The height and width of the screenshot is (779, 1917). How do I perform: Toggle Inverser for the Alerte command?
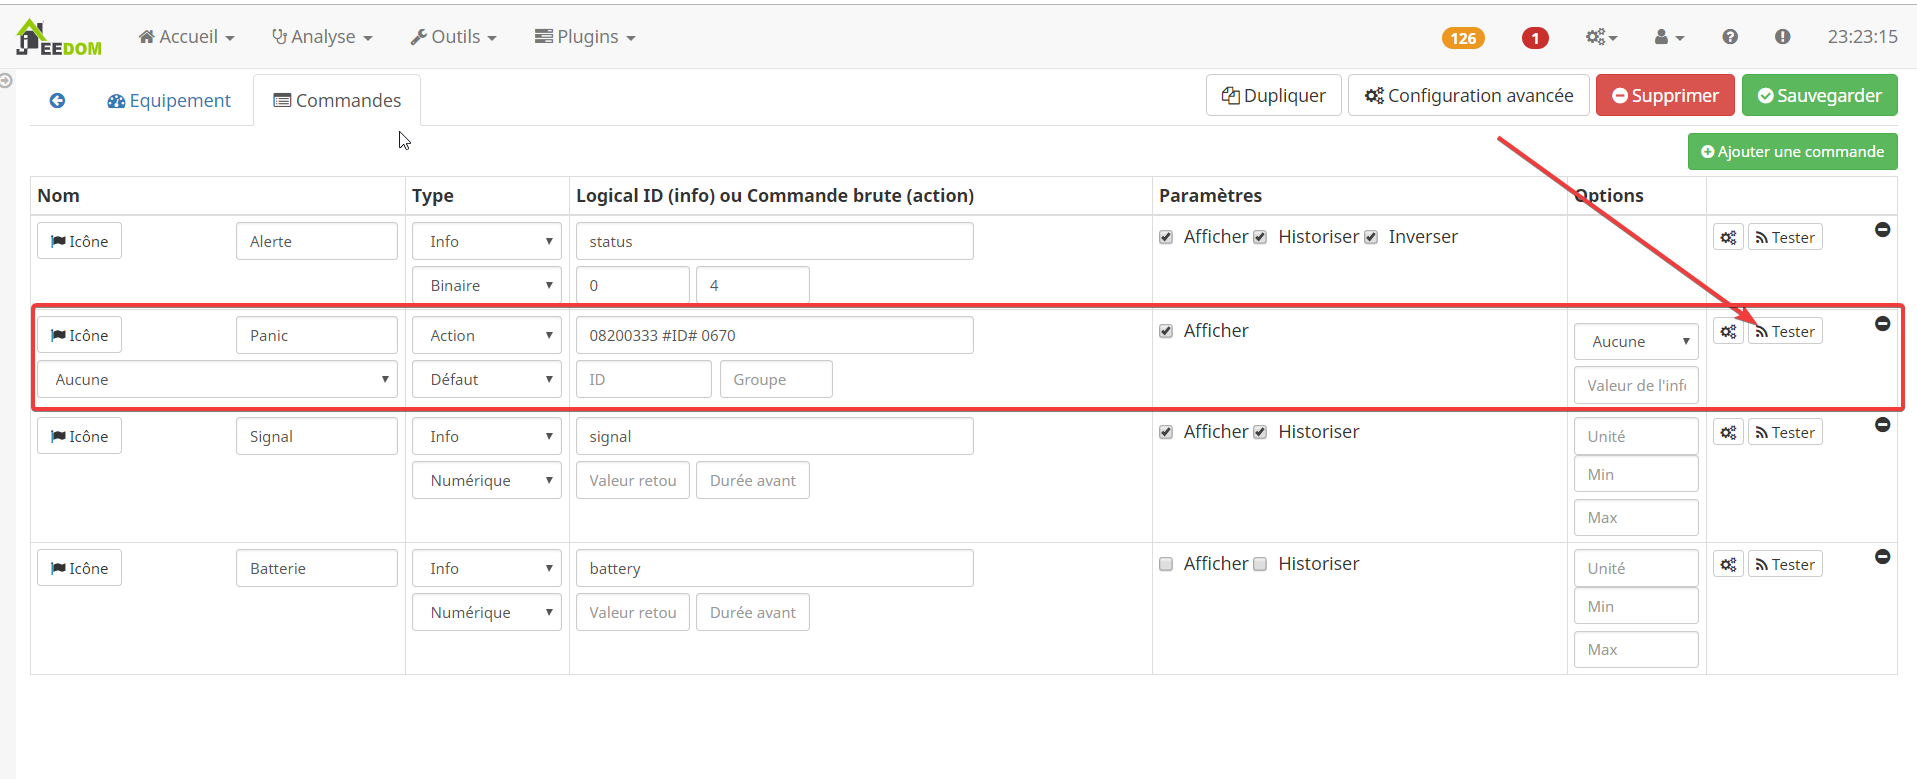(x=1371, y=237)
